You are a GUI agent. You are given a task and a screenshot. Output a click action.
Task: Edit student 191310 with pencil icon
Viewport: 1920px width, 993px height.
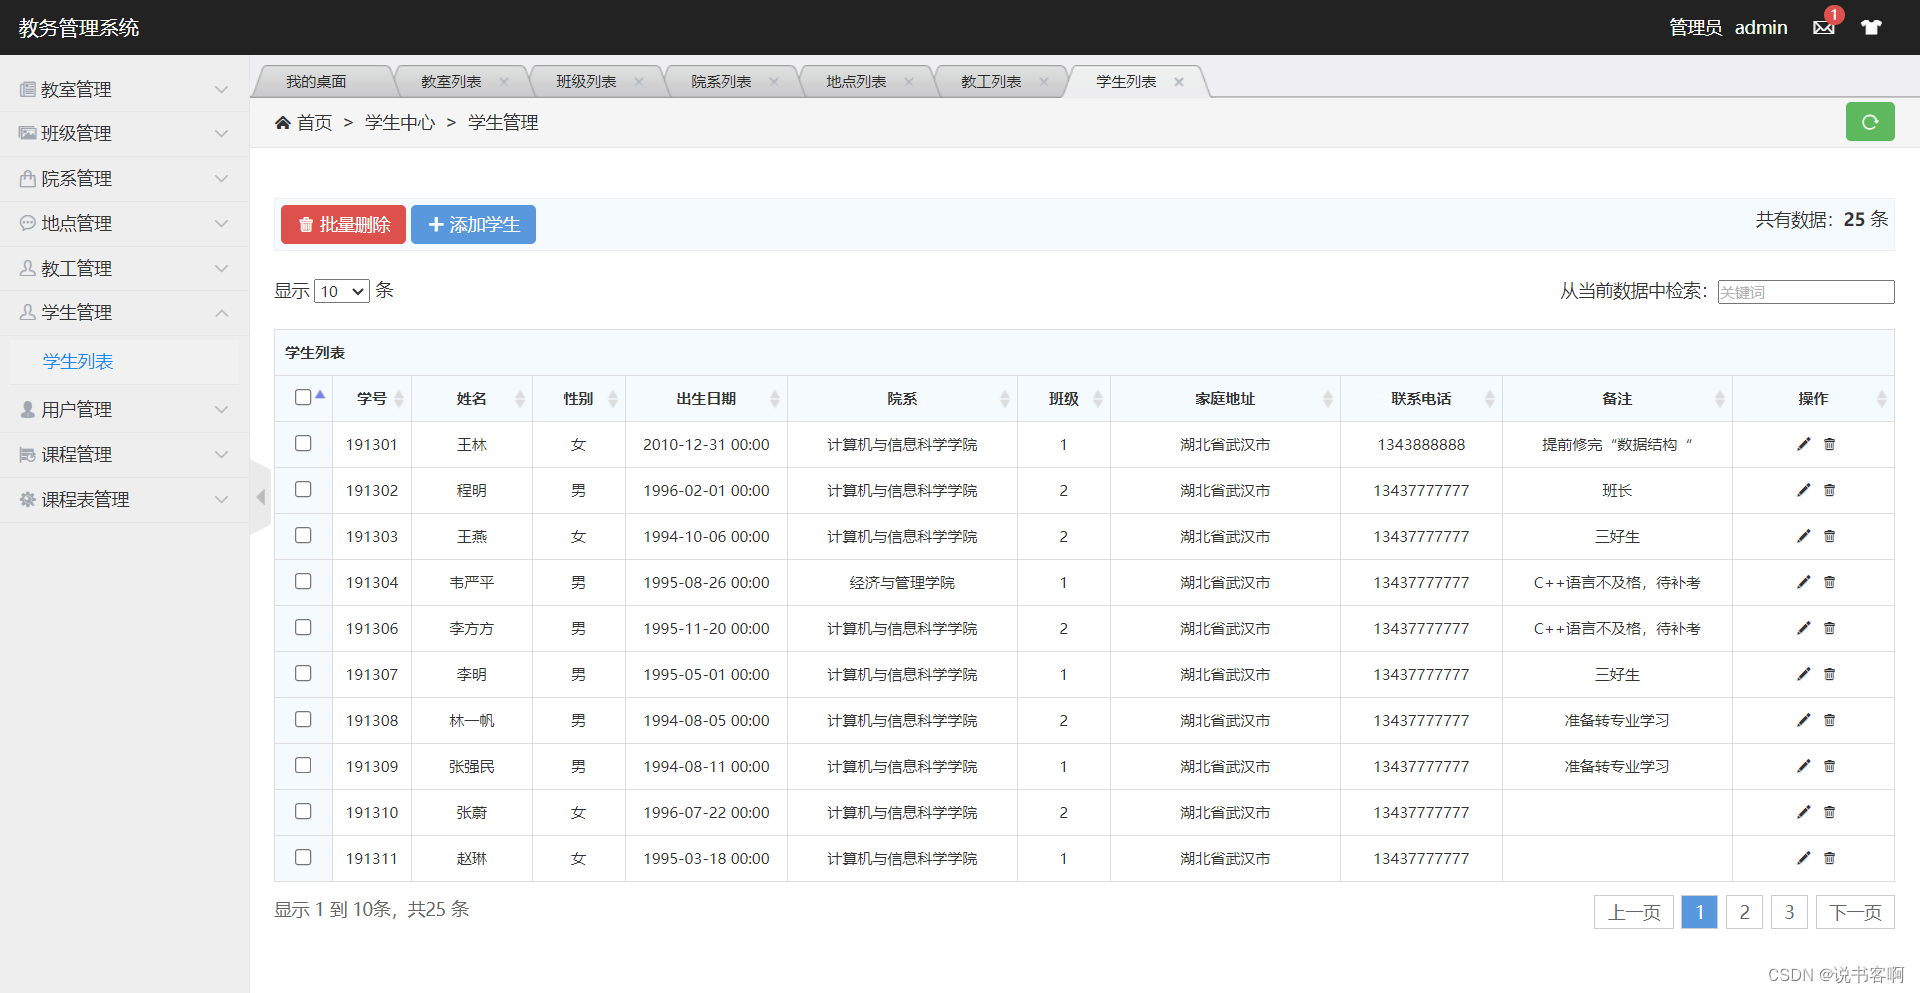click(1803, 812)
